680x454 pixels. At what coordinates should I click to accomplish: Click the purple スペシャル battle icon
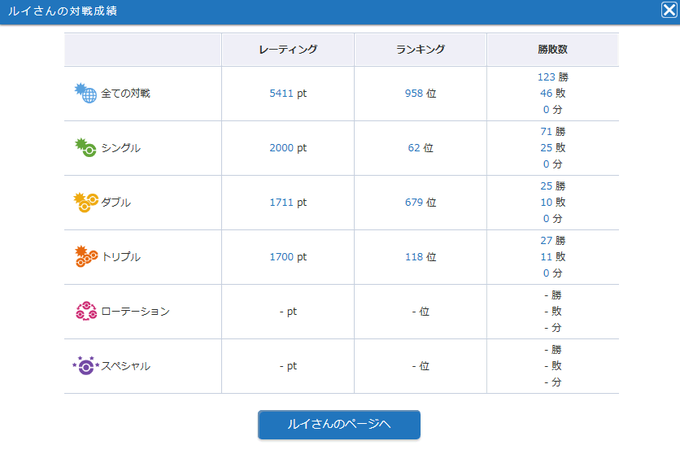coord(86,366)
